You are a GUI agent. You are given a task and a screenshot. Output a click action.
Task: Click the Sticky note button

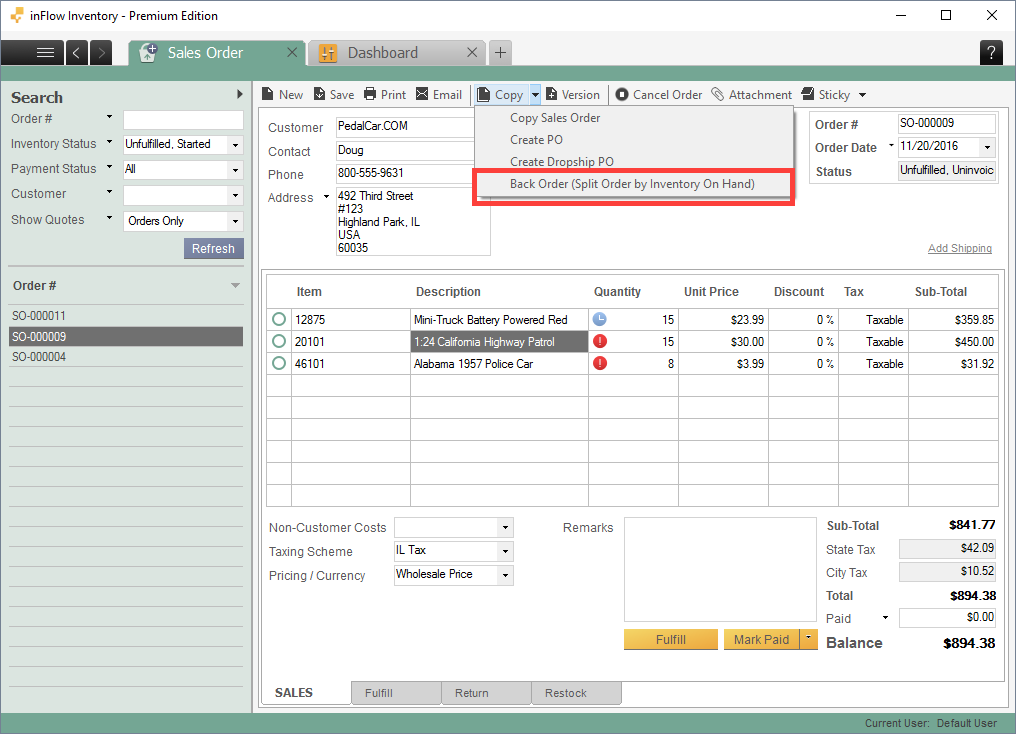826,95
